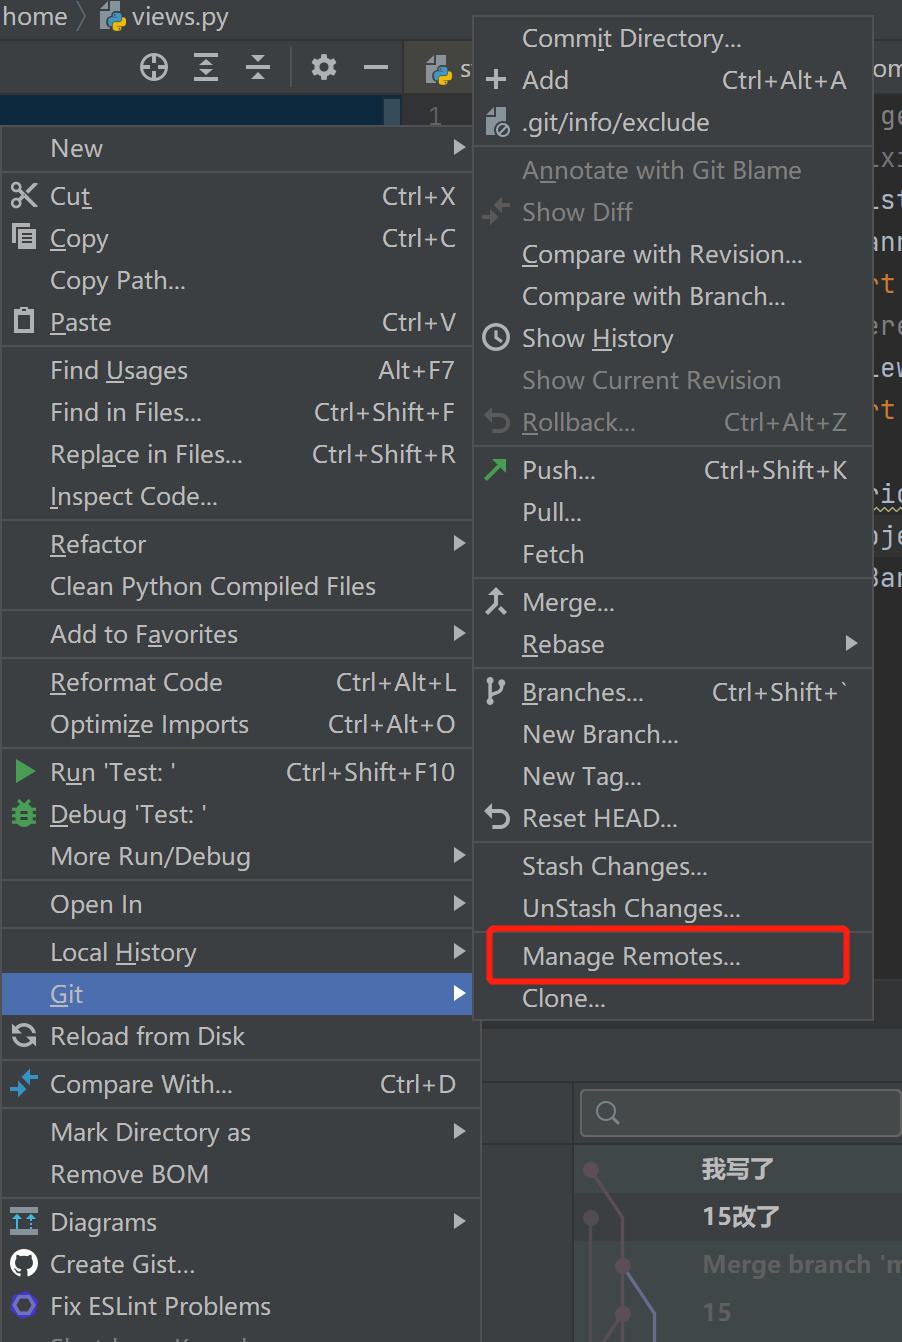The width and height of the screenshot is (902, 1342).
Task: Click the locate target crosshair icon in the toolbar
Action: (154, 68)
